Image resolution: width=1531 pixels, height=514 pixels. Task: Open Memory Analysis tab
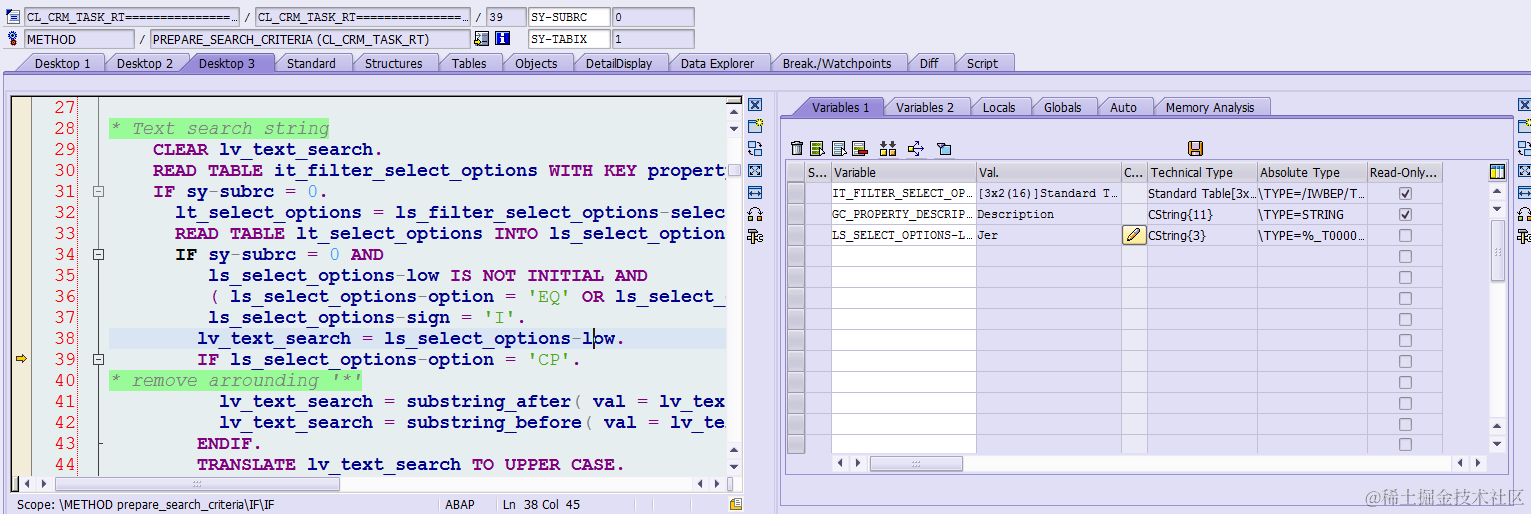pos(1210,107)
